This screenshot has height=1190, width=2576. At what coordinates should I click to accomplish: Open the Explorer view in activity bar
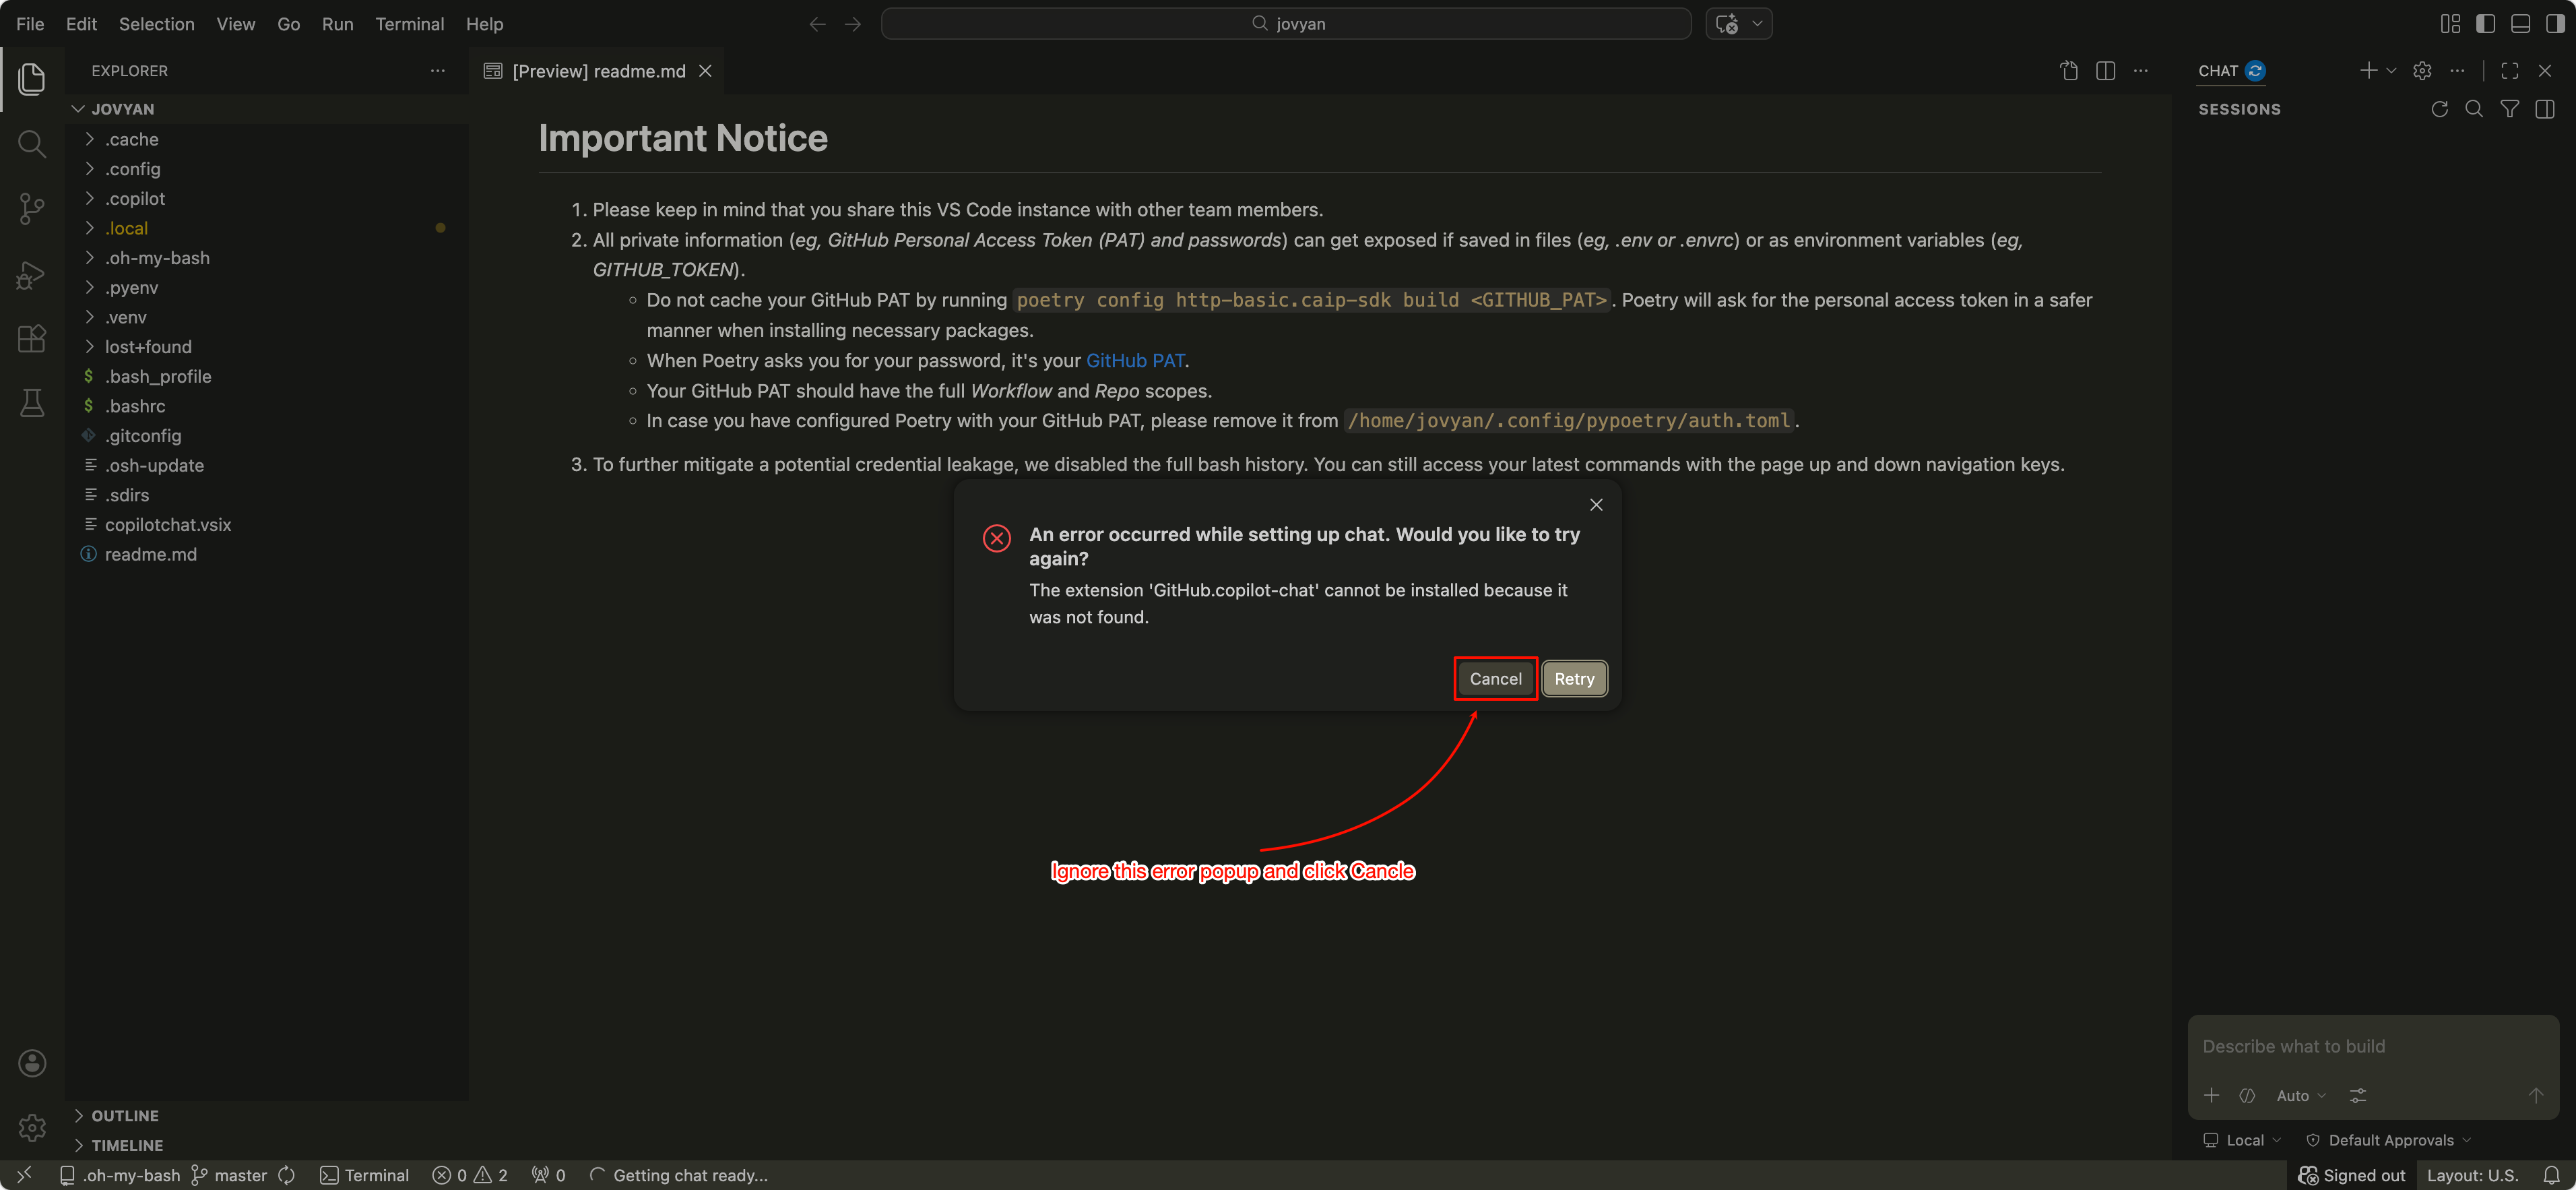[32, 80]
